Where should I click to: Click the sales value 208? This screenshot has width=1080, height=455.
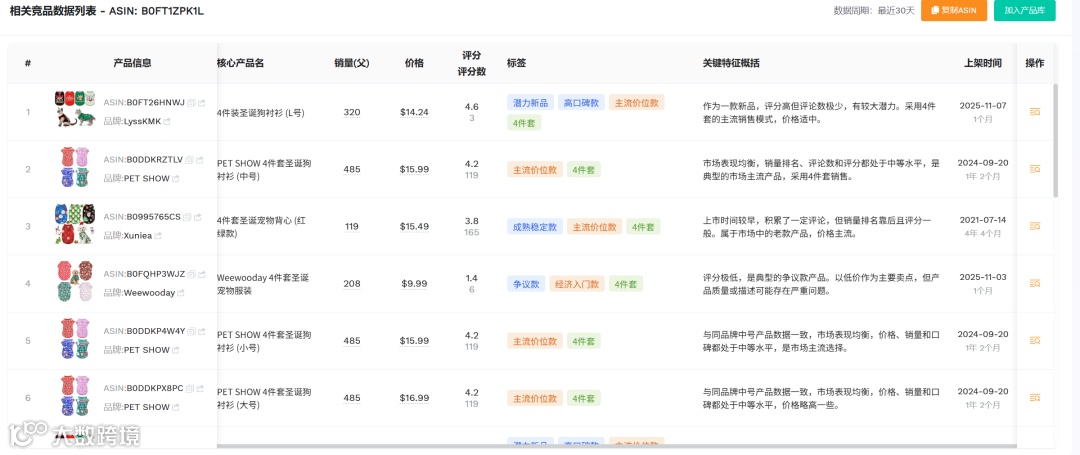[x=352, y=284]
